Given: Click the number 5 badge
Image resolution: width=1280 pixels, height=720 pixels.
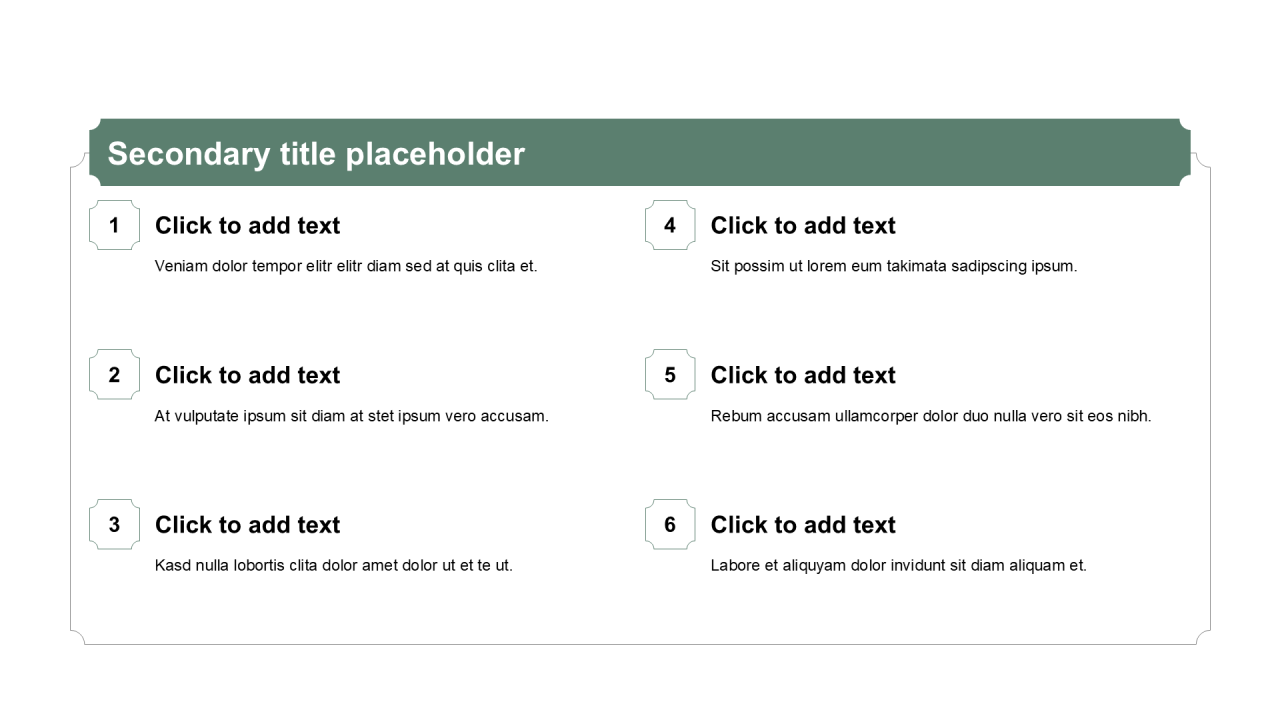Looking at the screenshot, I should (670, 375).
